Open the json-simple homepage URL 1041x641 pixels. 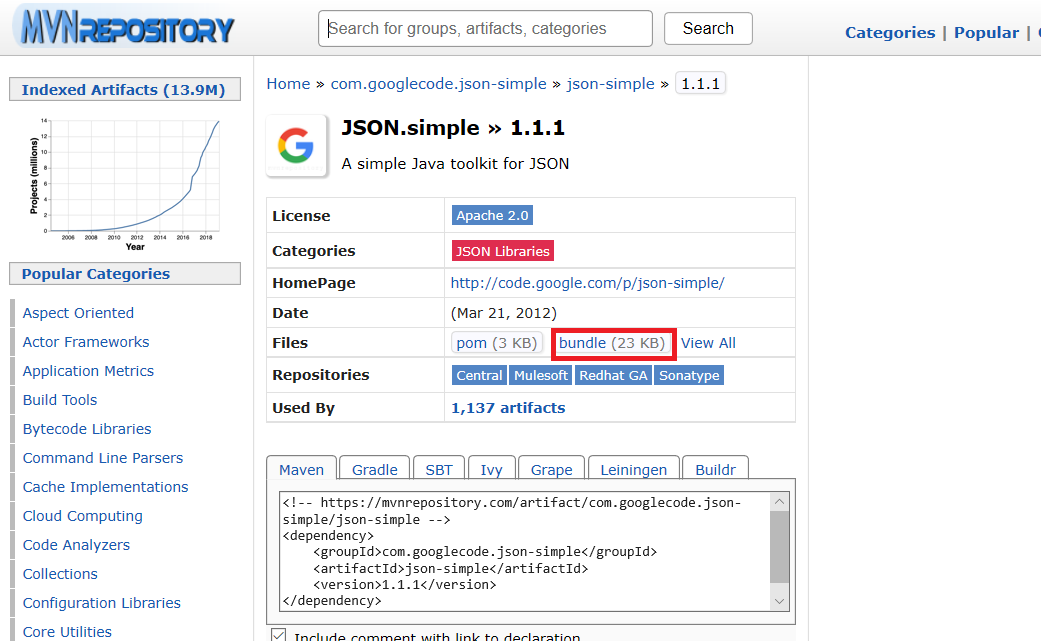pyautogui.click(x=587, y=283)
